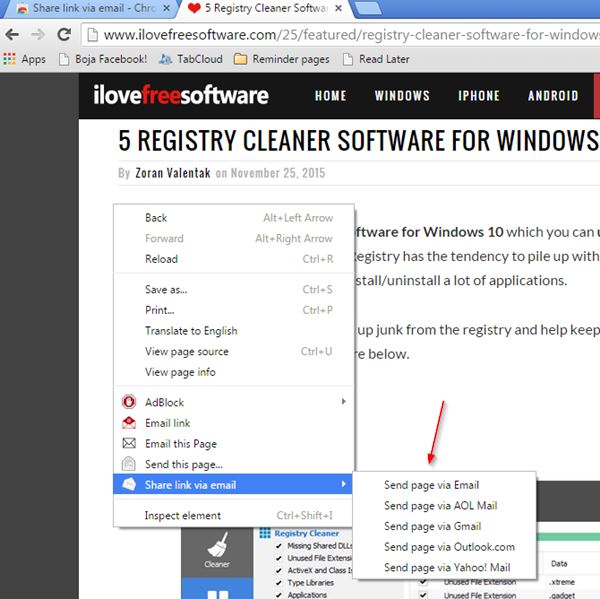Toggle the ActiveX and Class checkbox
This screenshot has width=600, height=599.
coord(279,571)
